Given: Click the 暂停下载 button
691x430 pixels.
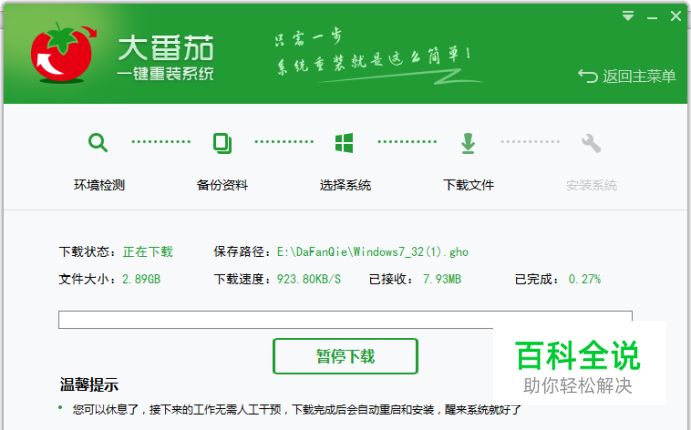Looking at the screenshot, I should pyautogui.click(x=345, y=356).
